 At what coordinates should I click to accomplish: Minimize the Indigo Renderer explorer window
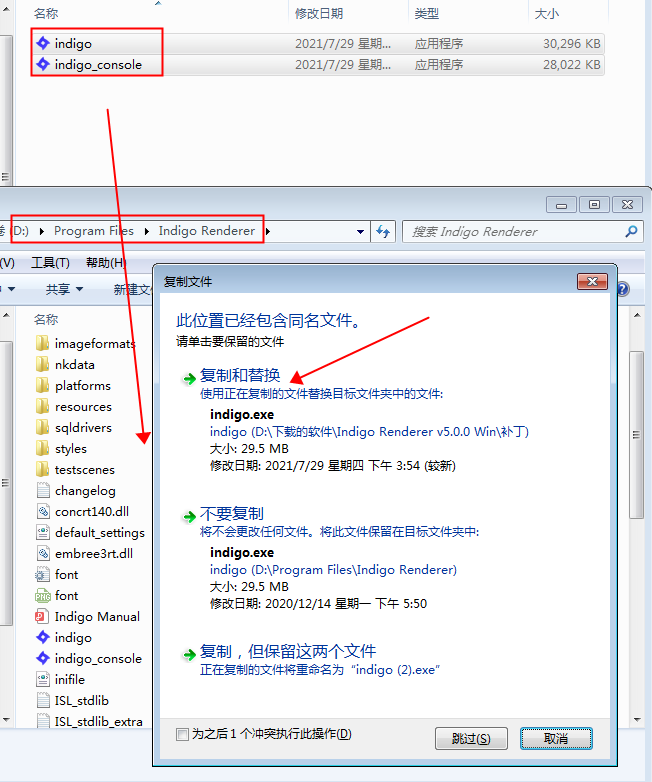coord(562,205)
